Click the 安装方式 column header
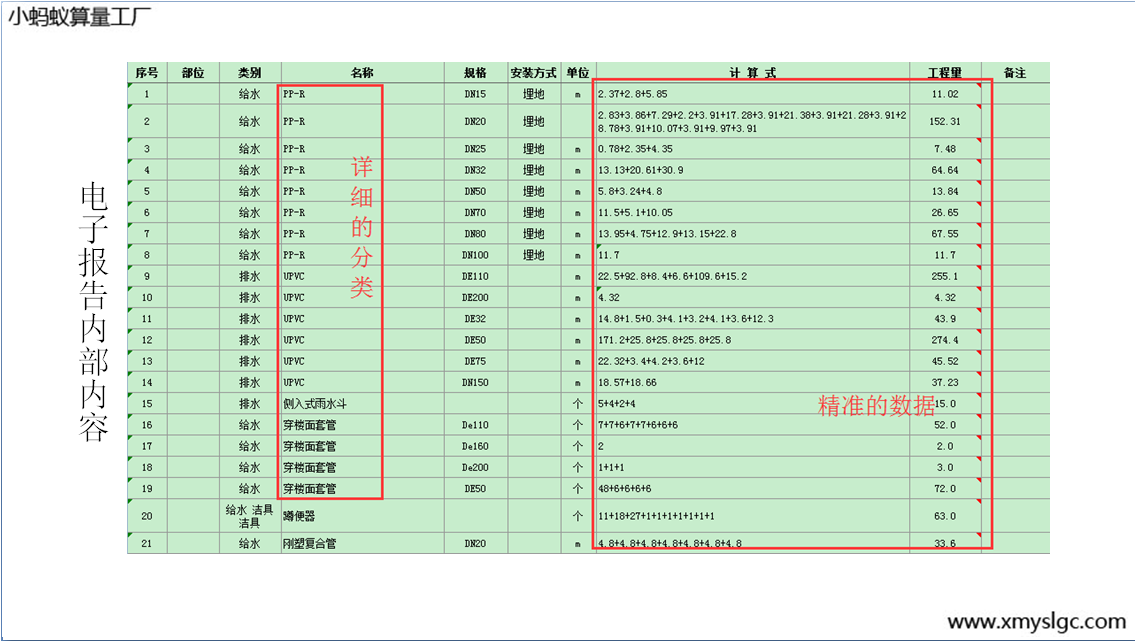This screenshot has height=642, width=1136. 533,73
